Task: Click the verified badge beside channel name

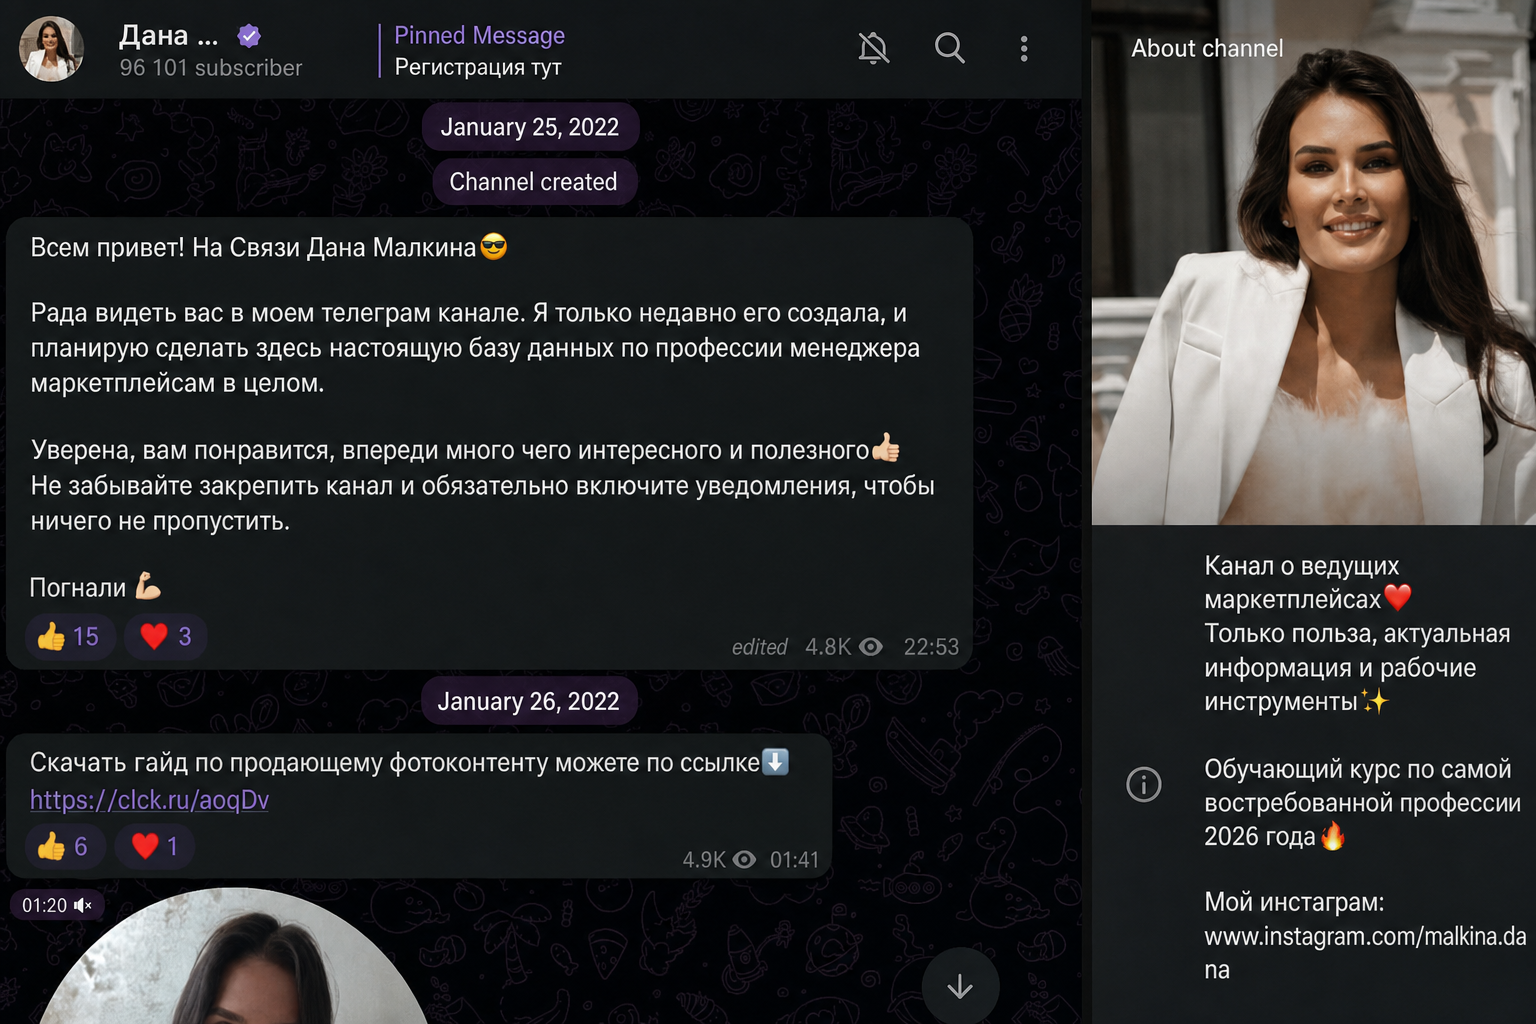Action: (249, 36)
